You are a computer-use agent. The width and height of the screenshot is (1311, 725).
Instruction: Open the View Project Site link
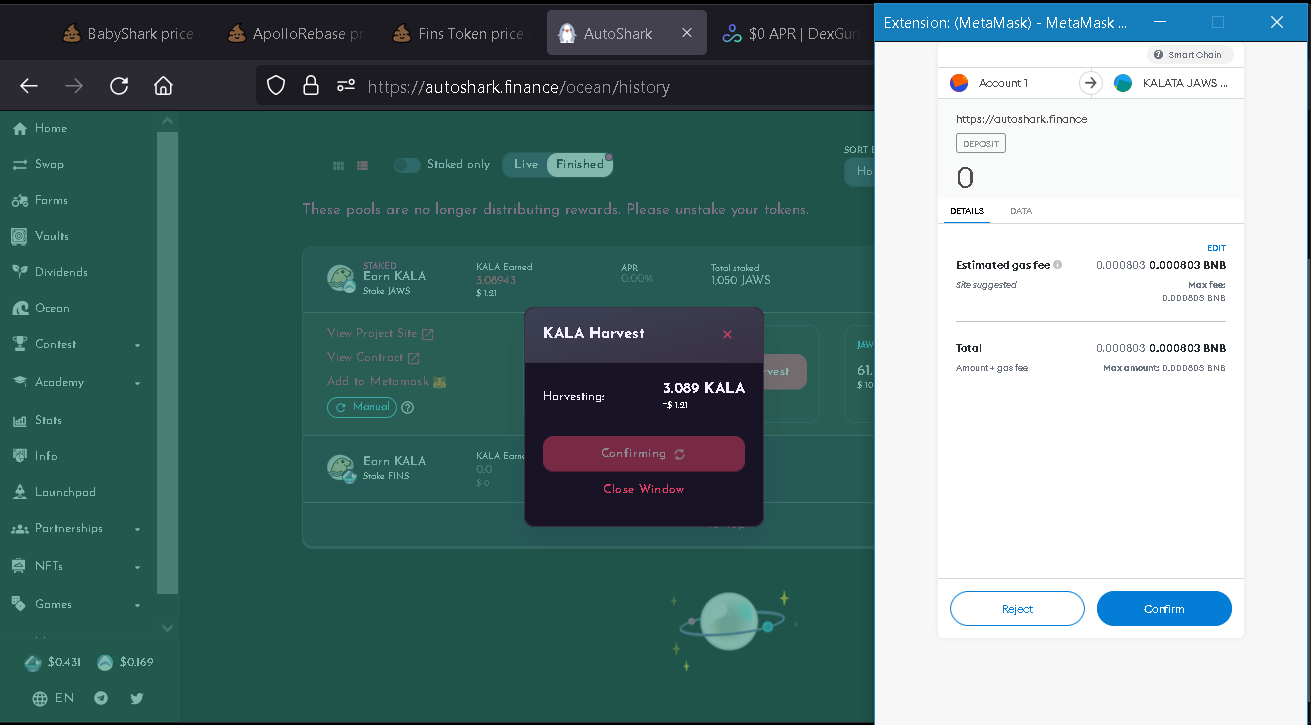(380, 333)
